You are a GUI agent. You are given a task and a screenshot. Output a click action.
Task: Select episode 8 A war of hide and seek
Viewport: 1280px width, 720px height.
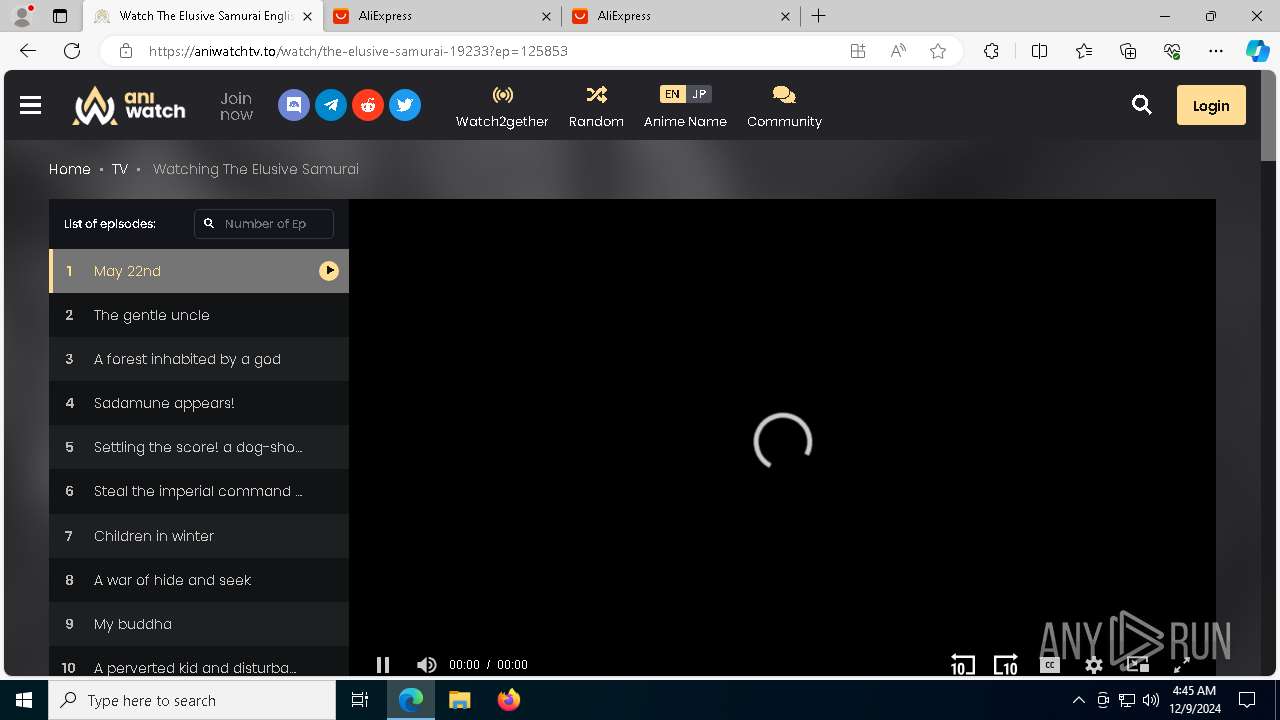(x=199, y=580)
